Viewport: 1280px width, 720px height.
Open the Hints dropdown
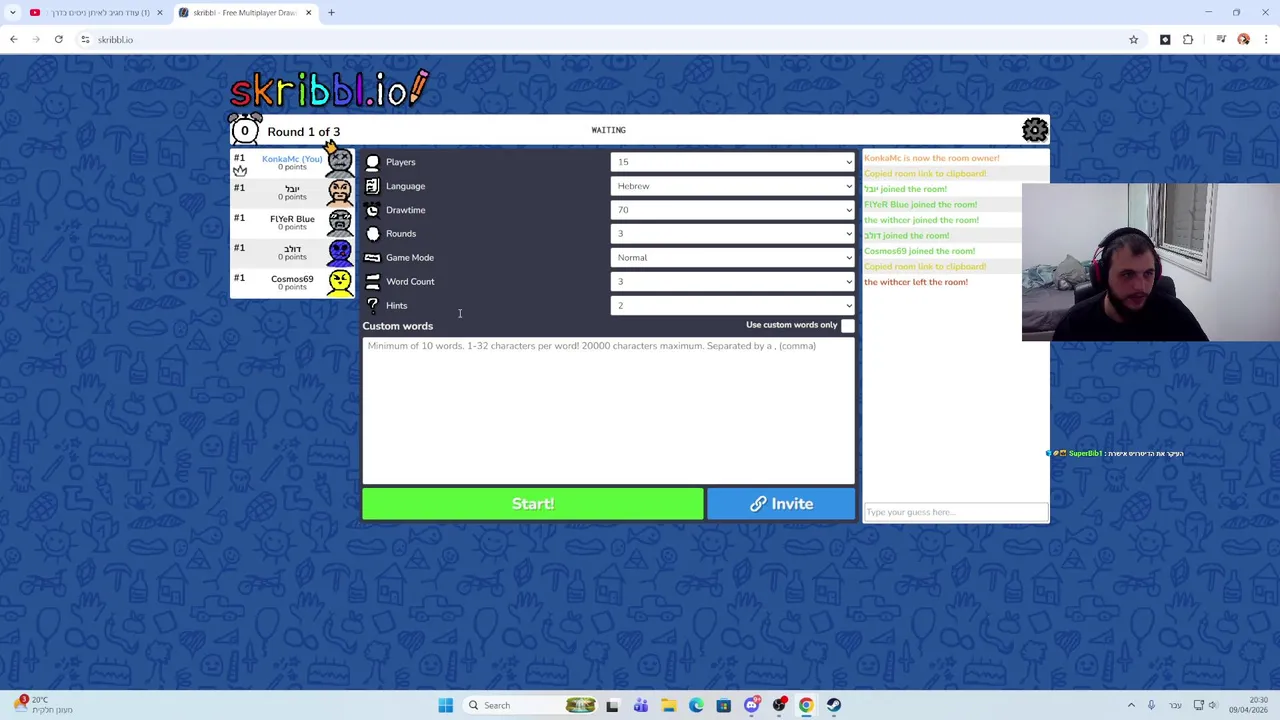pos(732,306)
